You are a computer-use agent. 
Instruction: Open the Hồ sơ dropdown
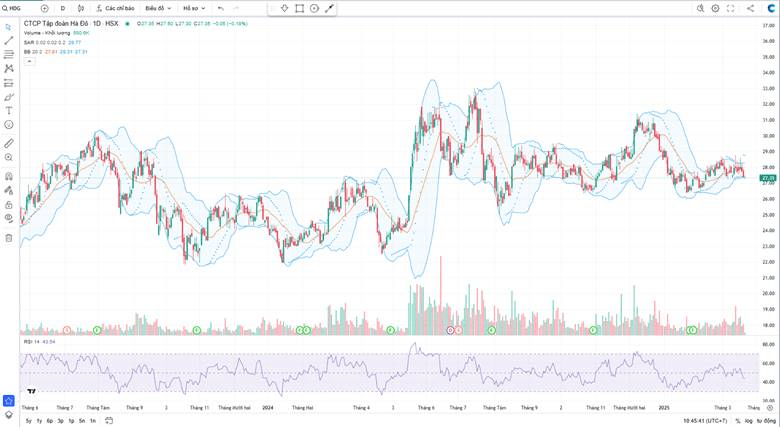point(191,8)
